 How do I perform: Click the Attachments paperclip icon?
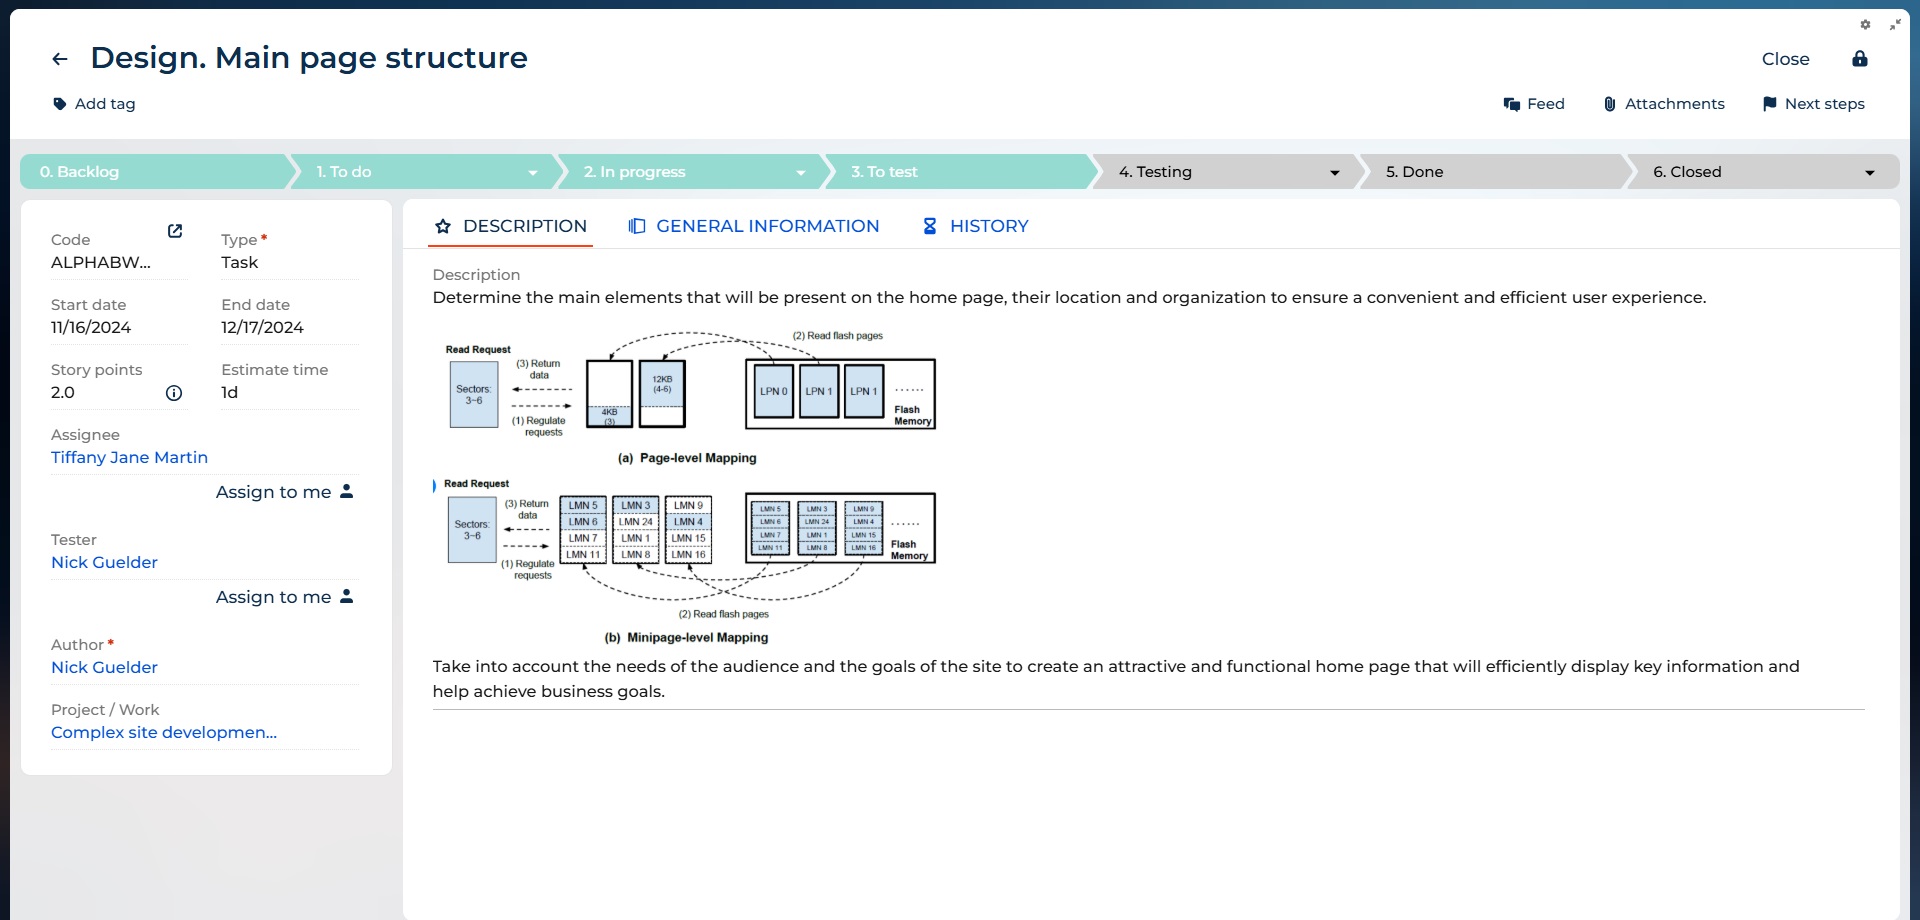(1610, 104)
